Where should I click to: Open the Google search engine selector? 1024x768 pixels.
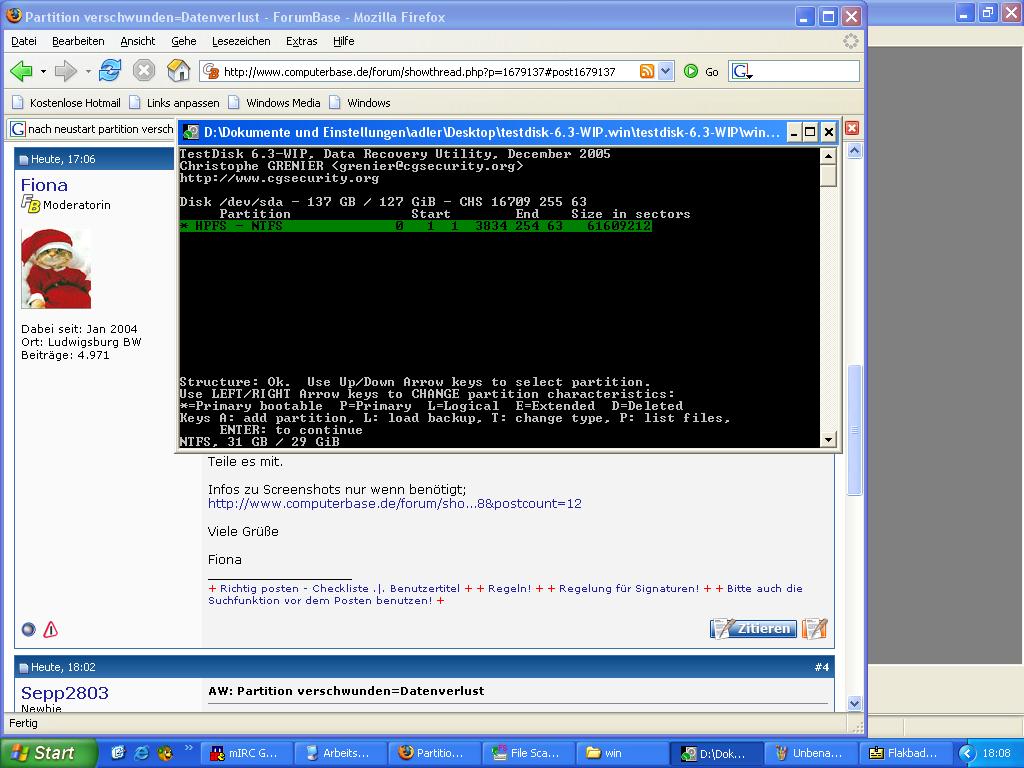(742, 71)
